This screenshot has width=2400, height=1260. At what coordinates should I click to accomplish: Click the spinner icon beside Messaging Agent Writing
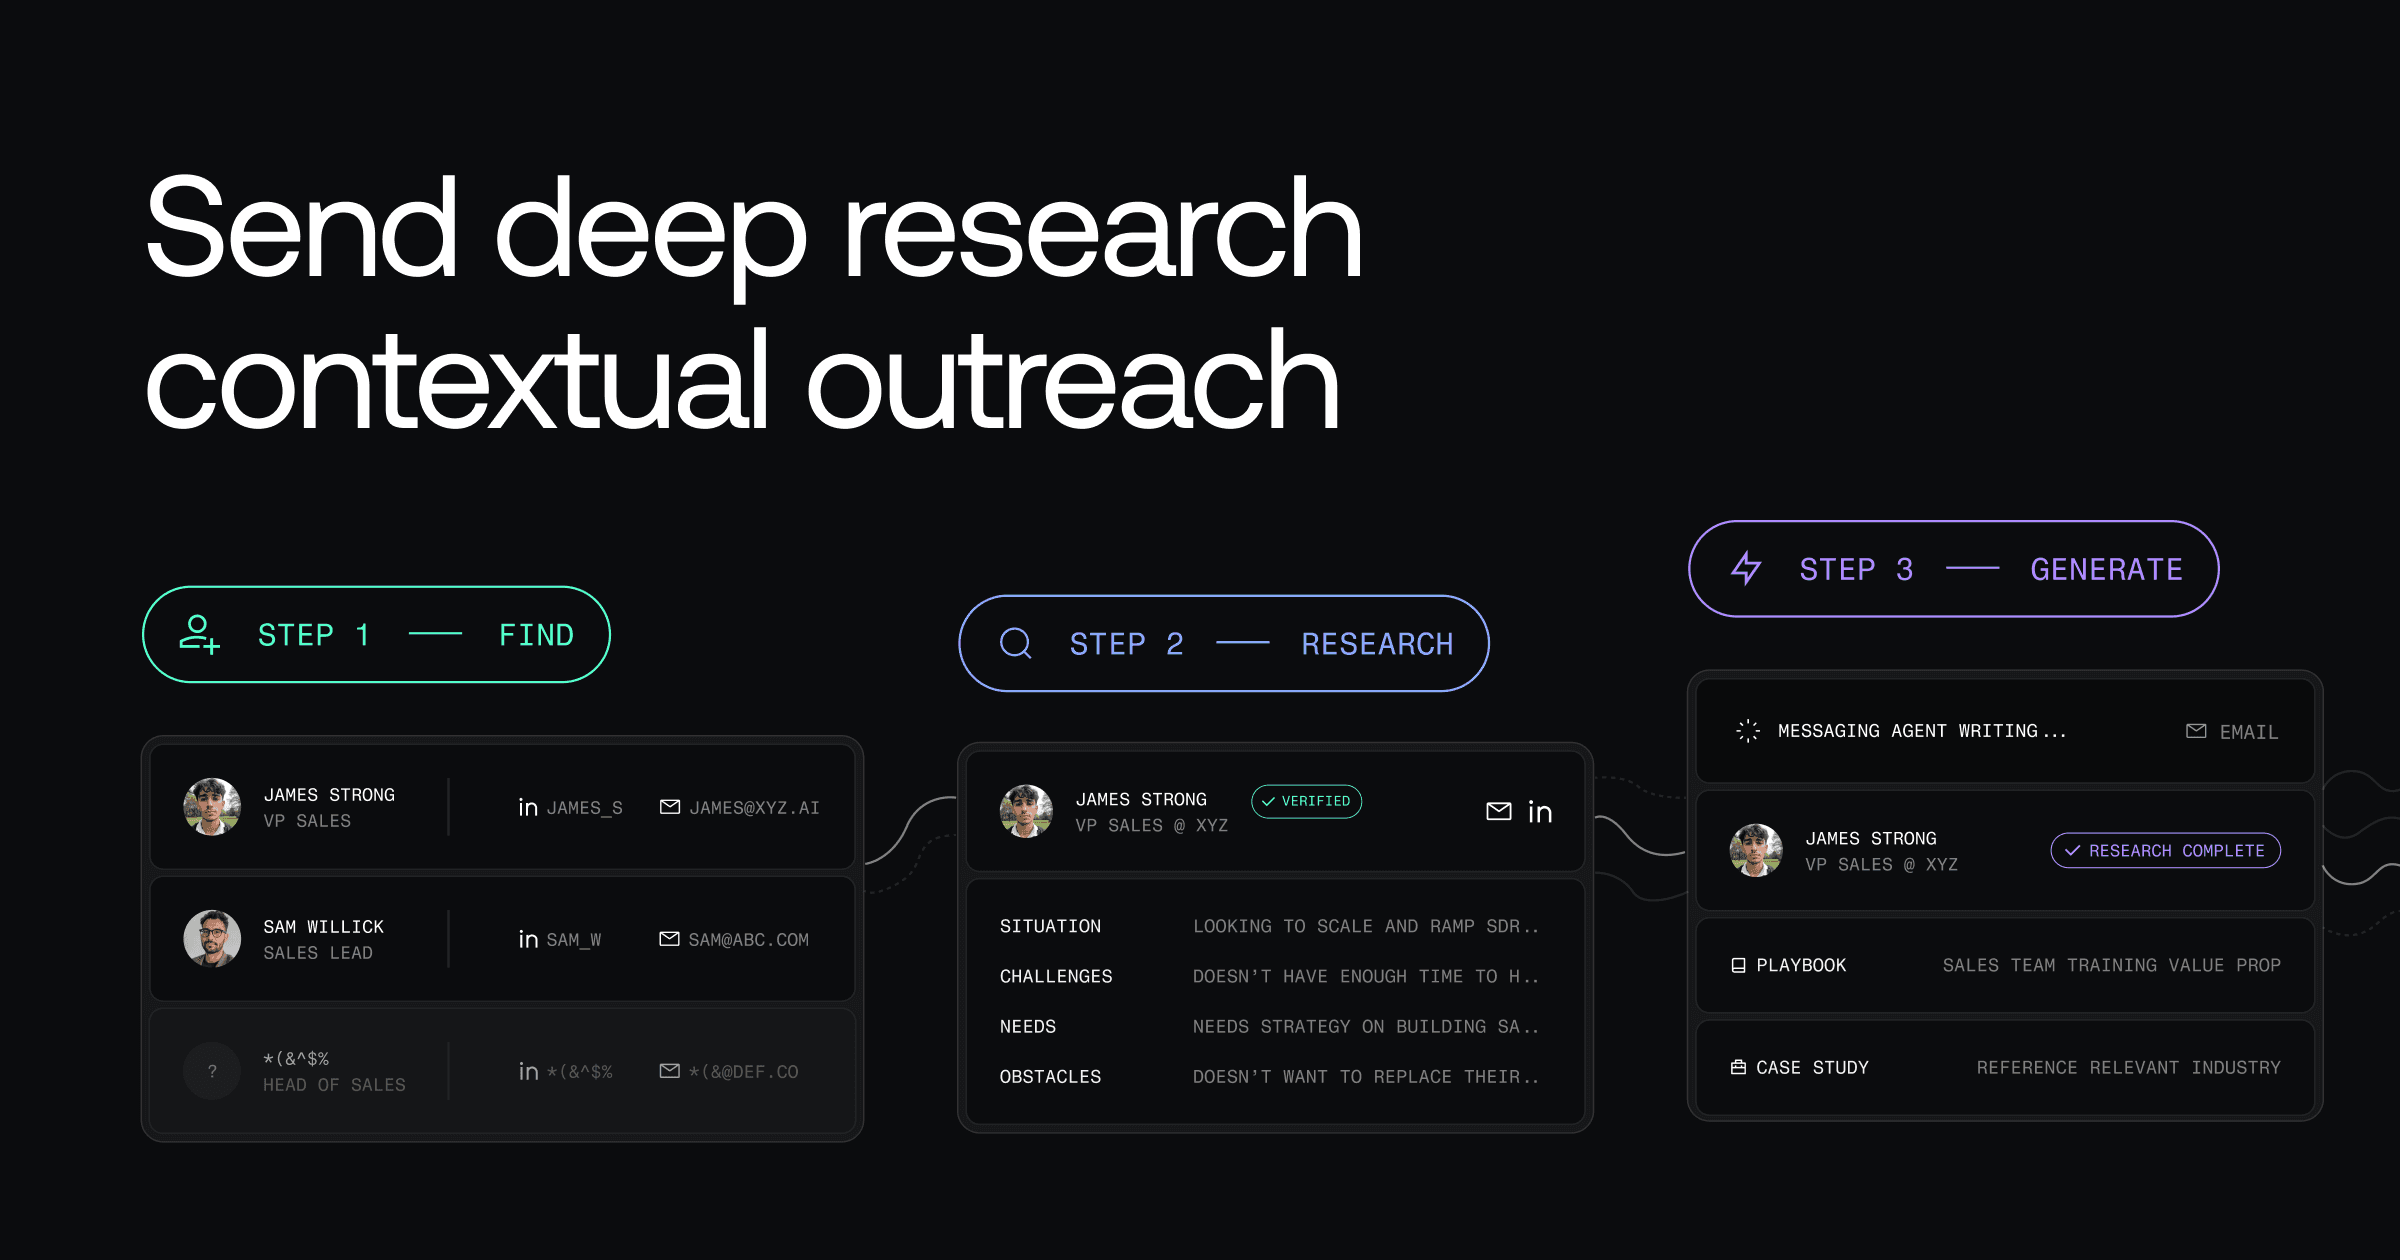(x=1747, y=731)
